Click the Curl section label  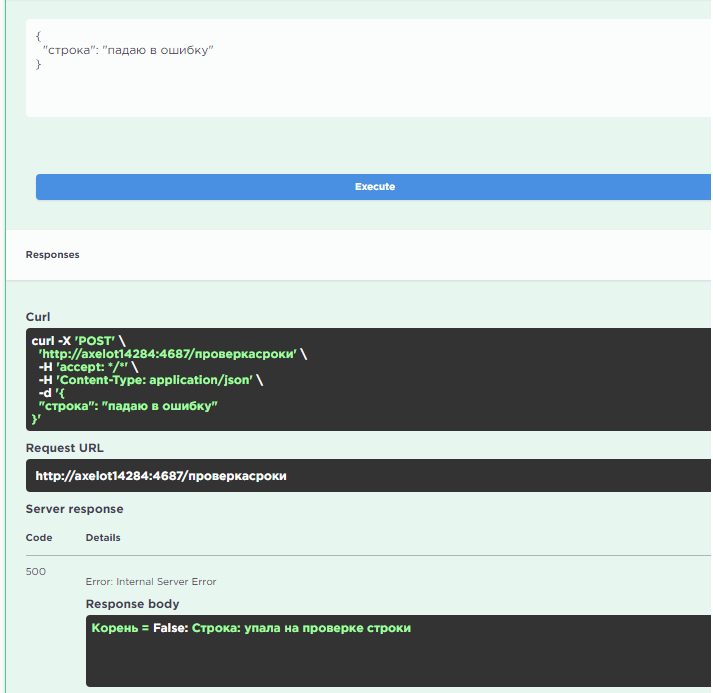[38, 317]
